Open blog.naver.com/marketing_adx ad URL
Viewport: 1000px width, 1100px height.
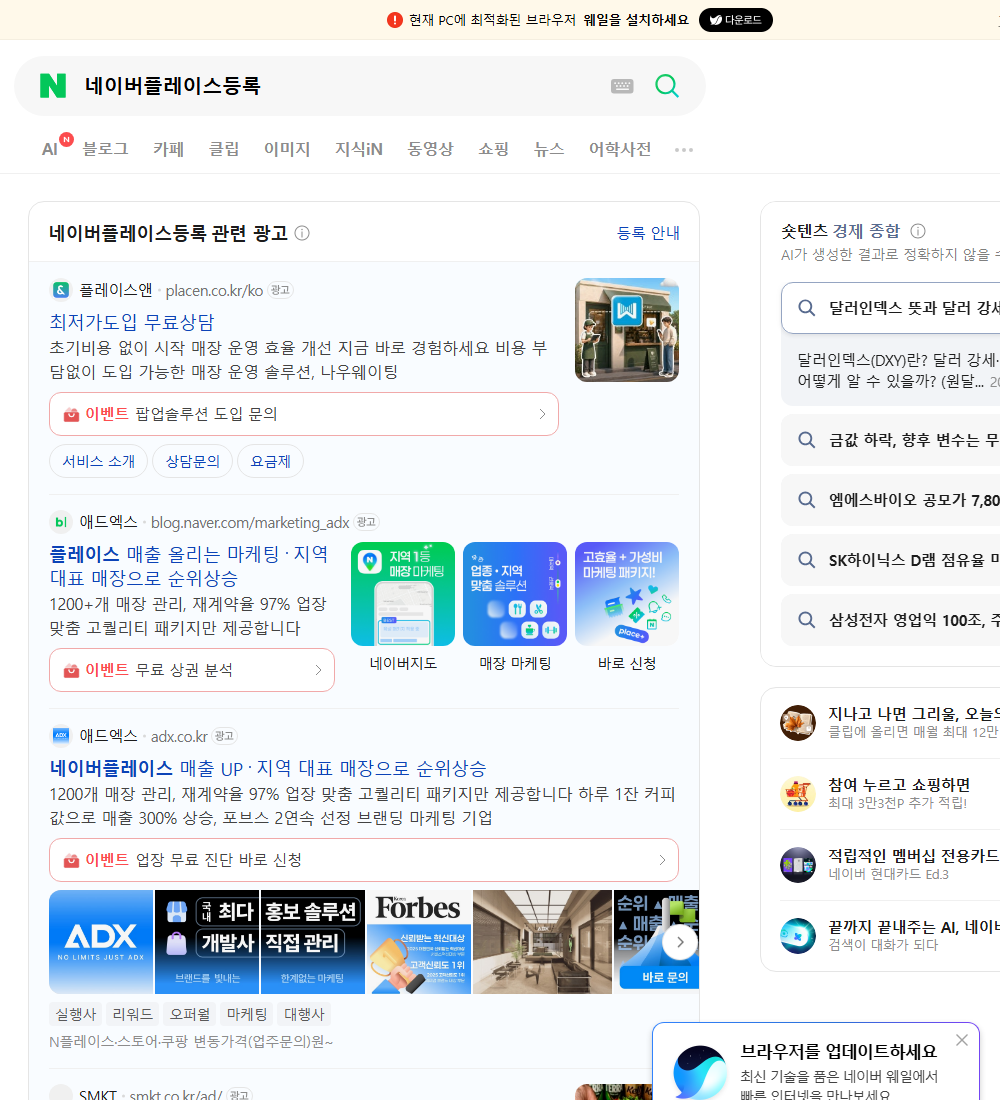coord(250,523)
